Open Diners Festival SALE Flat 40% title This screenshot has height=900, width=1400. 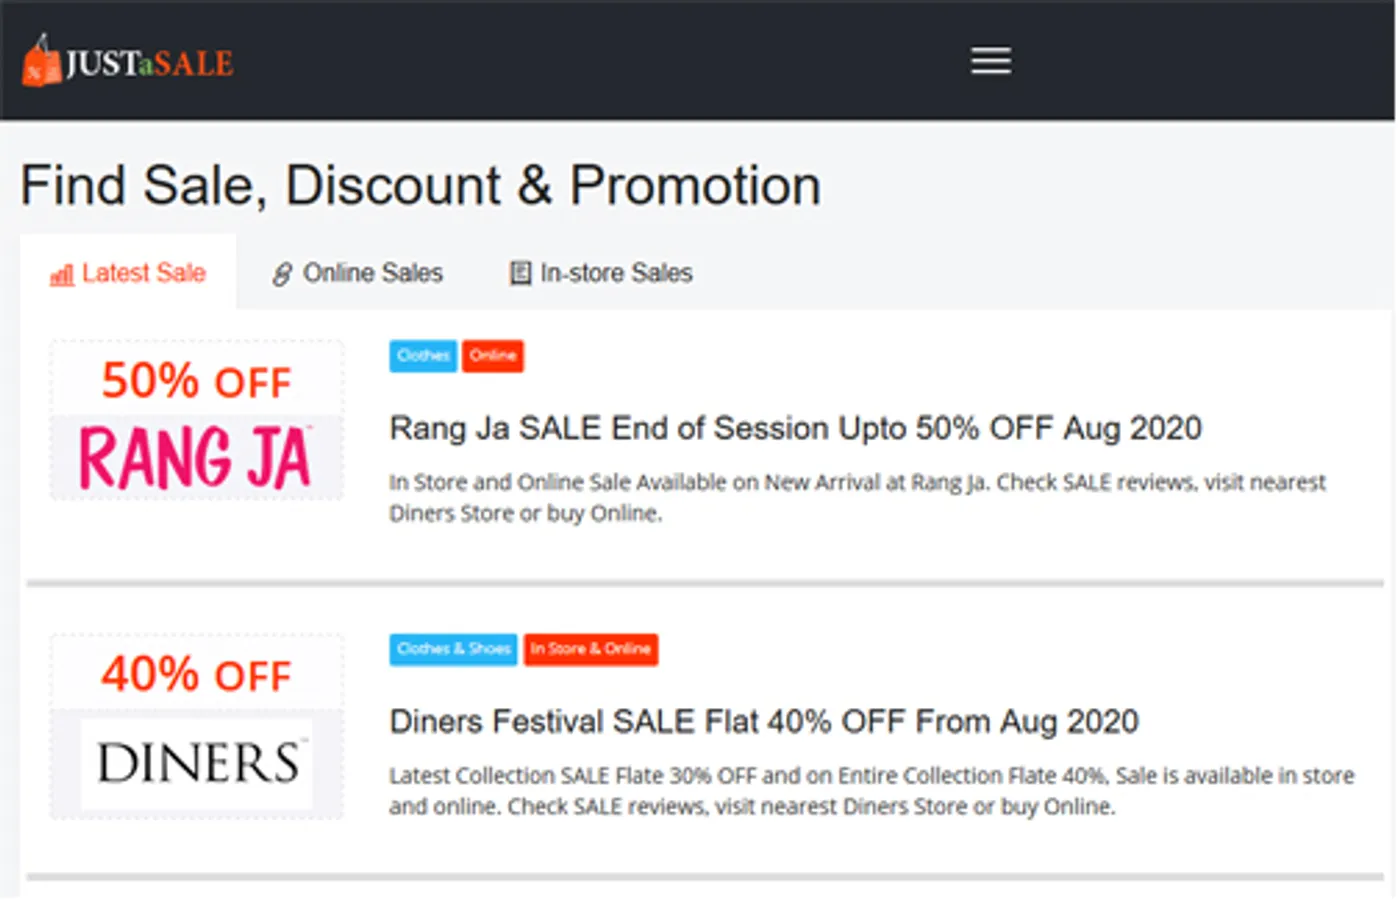[763, 721]
